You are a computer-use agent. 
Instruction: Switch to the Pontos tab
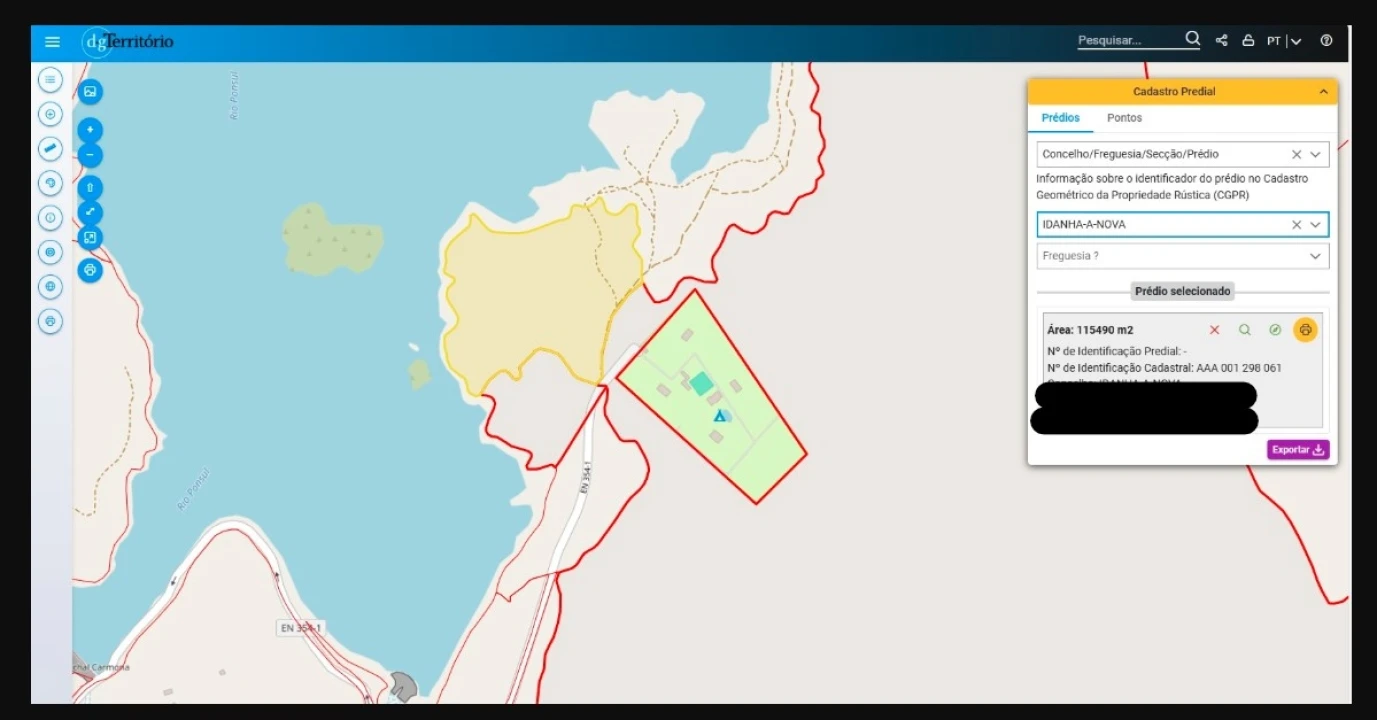coord(1124,118)
